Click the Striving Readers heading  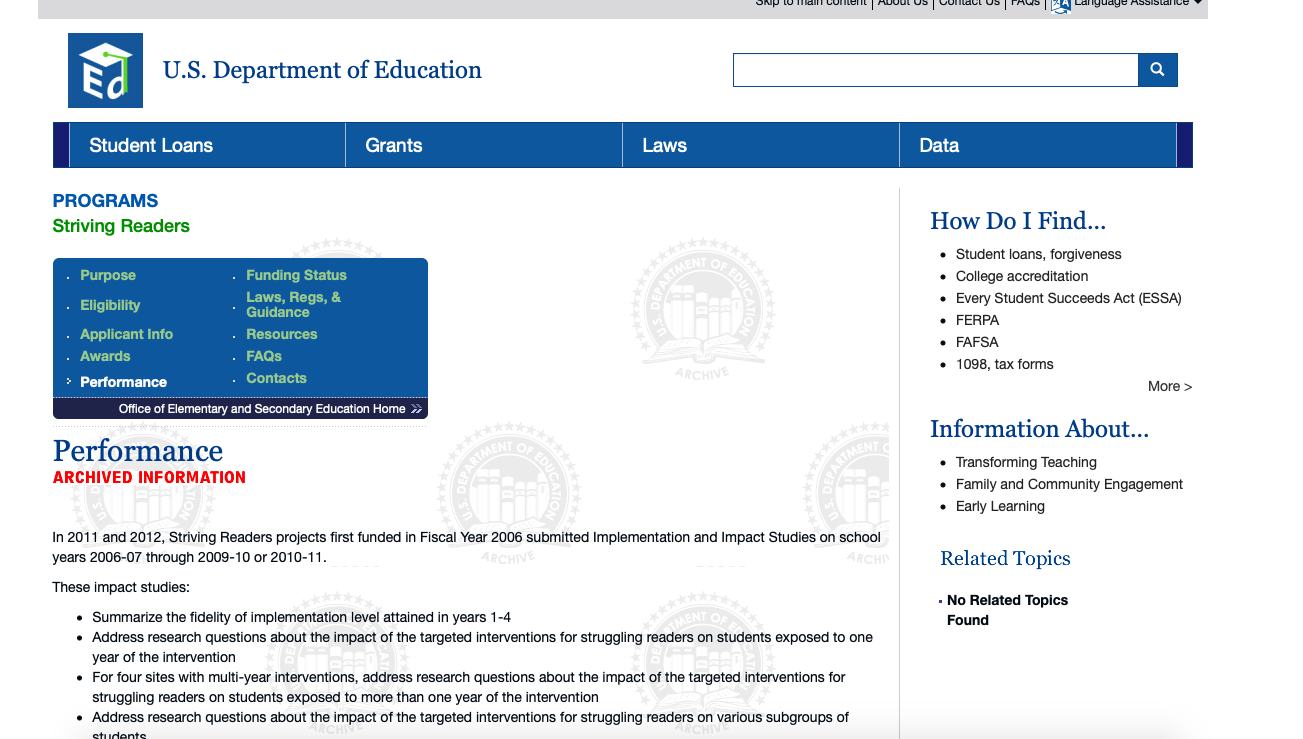pyautogui.click(x=121, y=226)
